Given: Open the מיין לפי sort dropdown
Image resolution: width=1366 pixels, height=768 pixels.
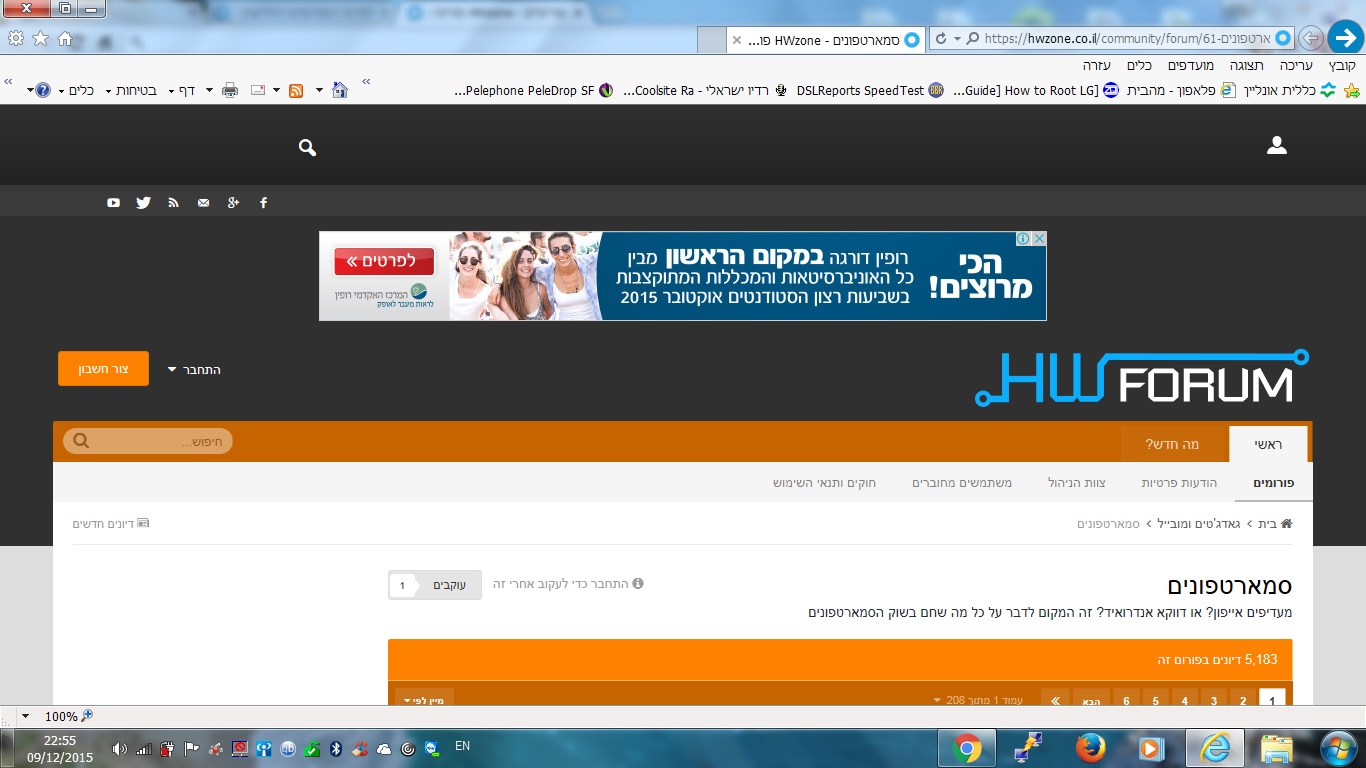Looking at the screenshot, I should 424,700.
